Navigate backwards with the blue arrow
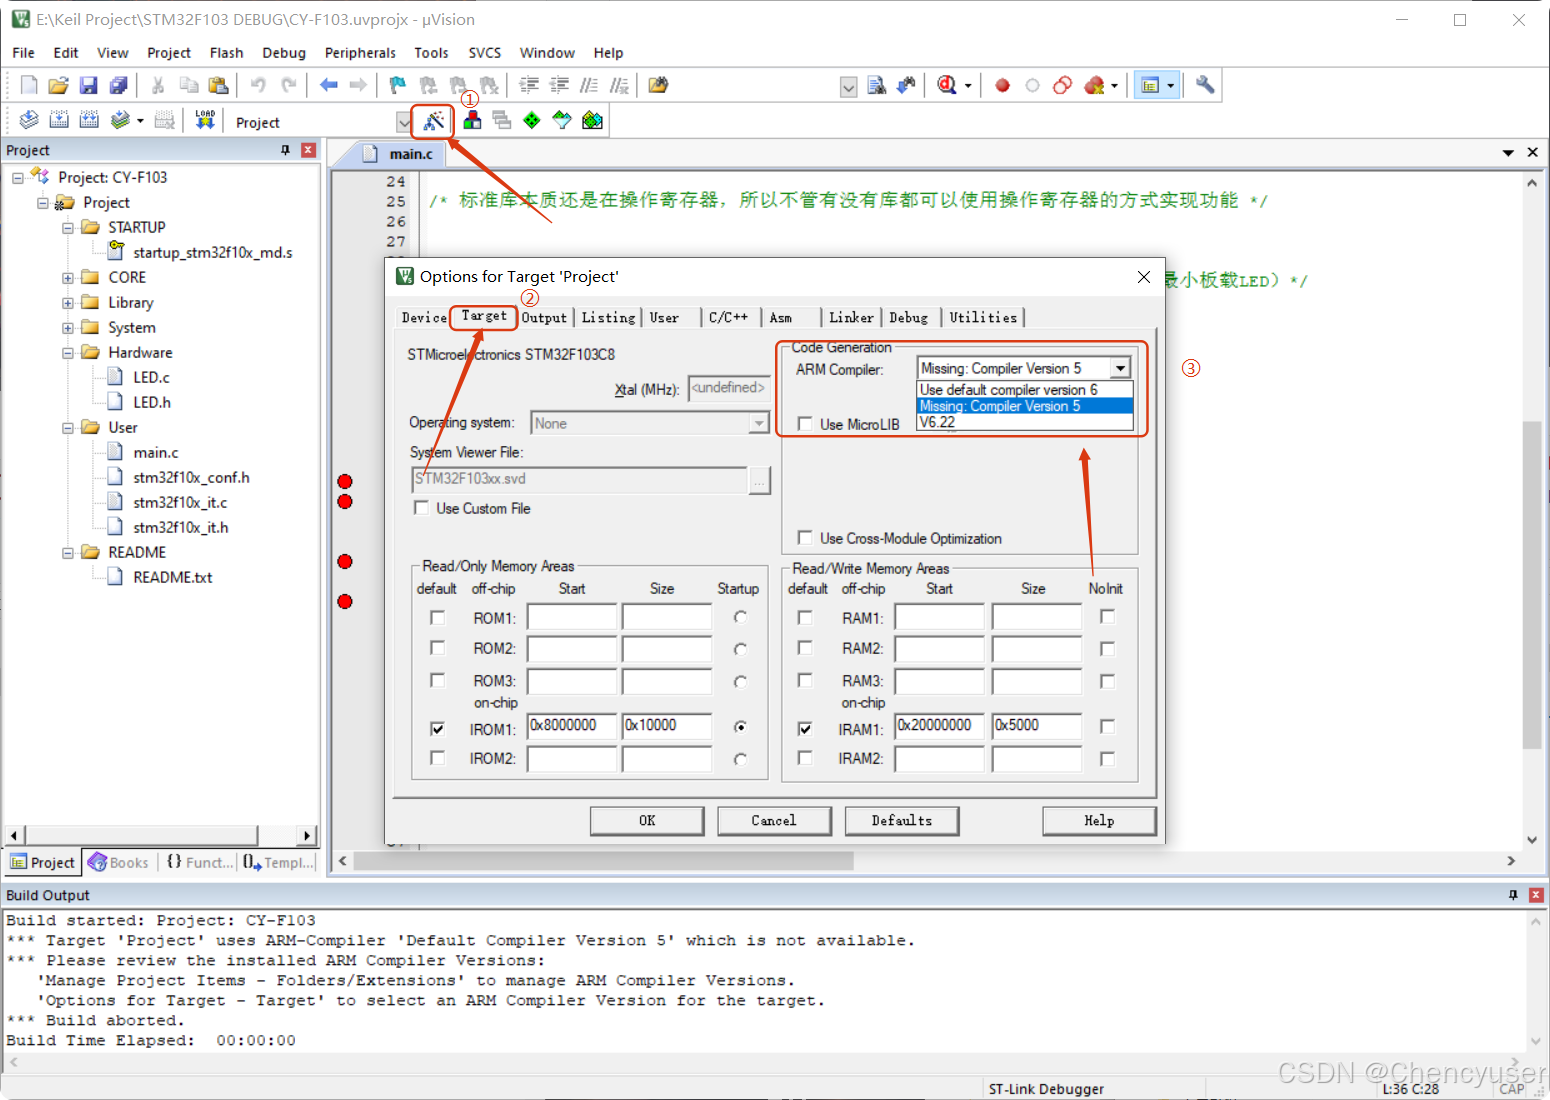The image size is (1550, 1100). [x=328, y=85]
